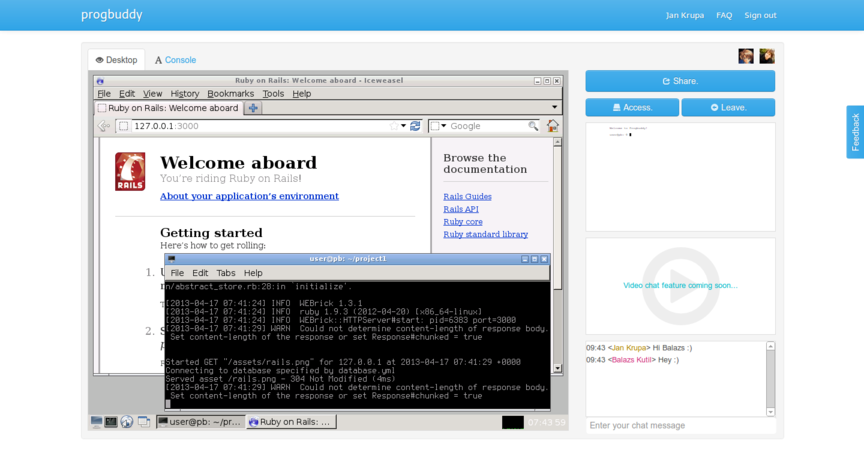
Task: Open Iceweasel View menu
Action: [153, 94]
